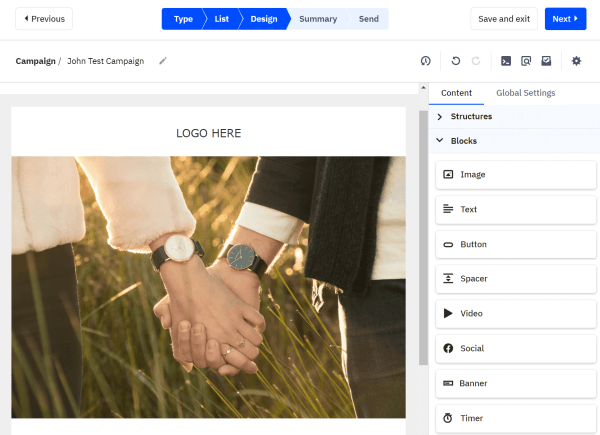Expand the Structures section

coord(514,116)
